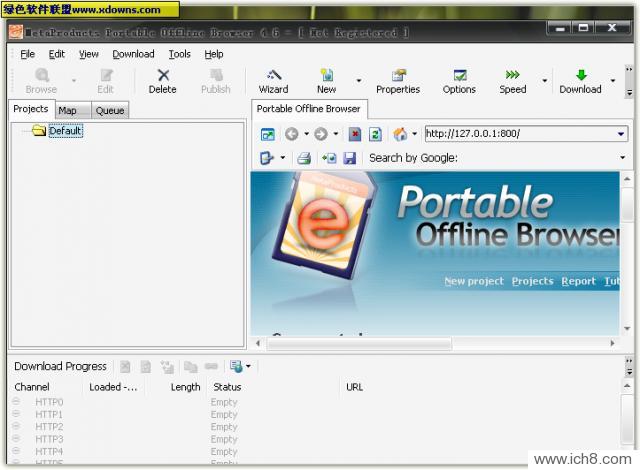Click the Report link on page
Image resolution: width=640 pixels, height=470 pixels.
pos(578,281)
